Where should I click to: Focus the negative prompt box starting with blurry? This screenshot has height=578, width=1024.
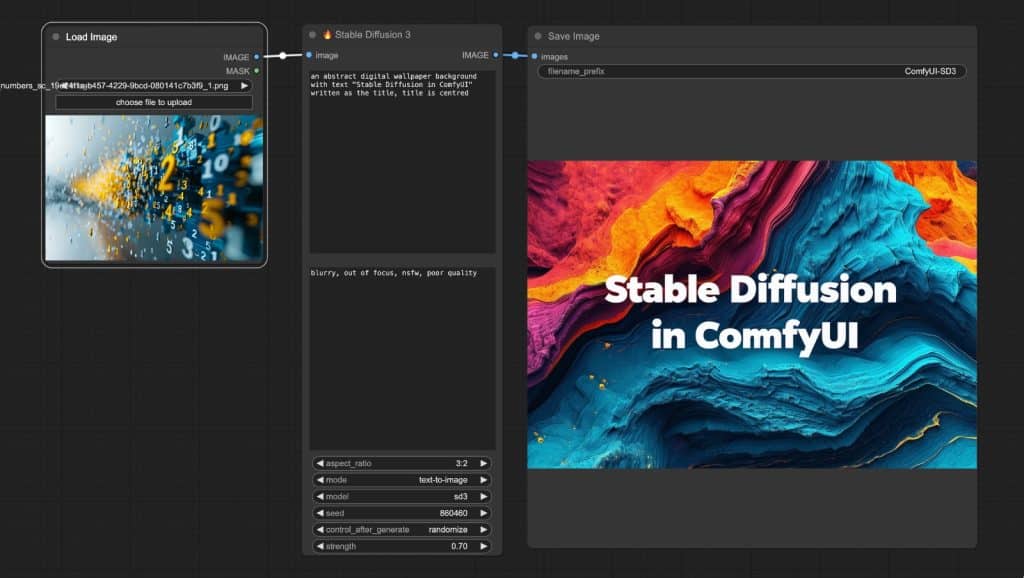point(402,358)
